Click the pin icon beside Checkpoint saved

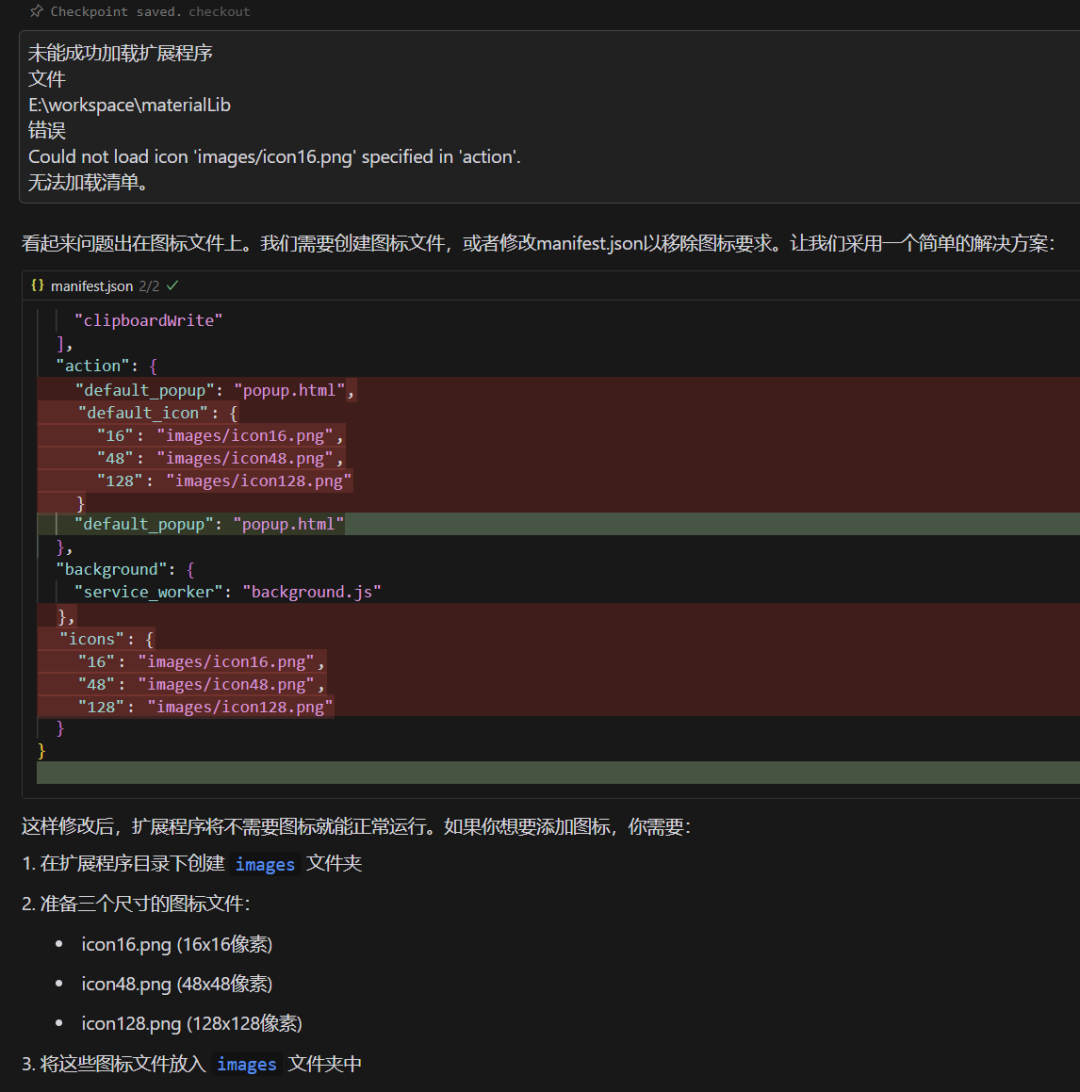tap(36, 11)
